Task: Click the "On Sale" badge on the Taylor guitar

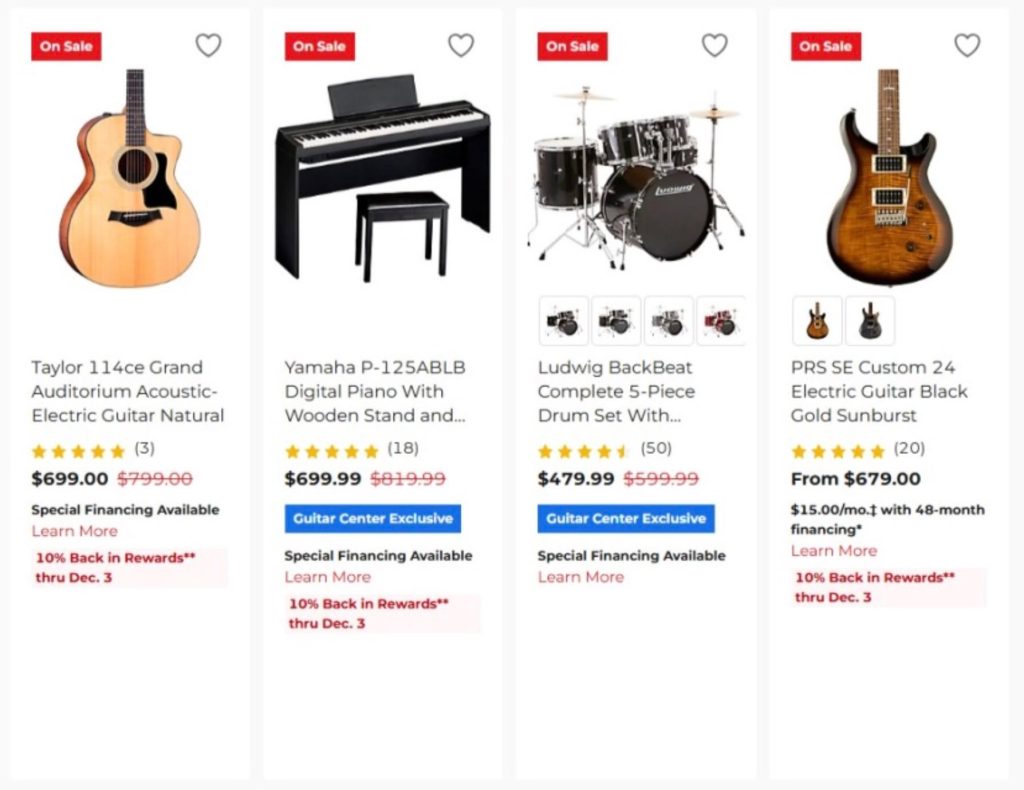Action: [66, 45]
